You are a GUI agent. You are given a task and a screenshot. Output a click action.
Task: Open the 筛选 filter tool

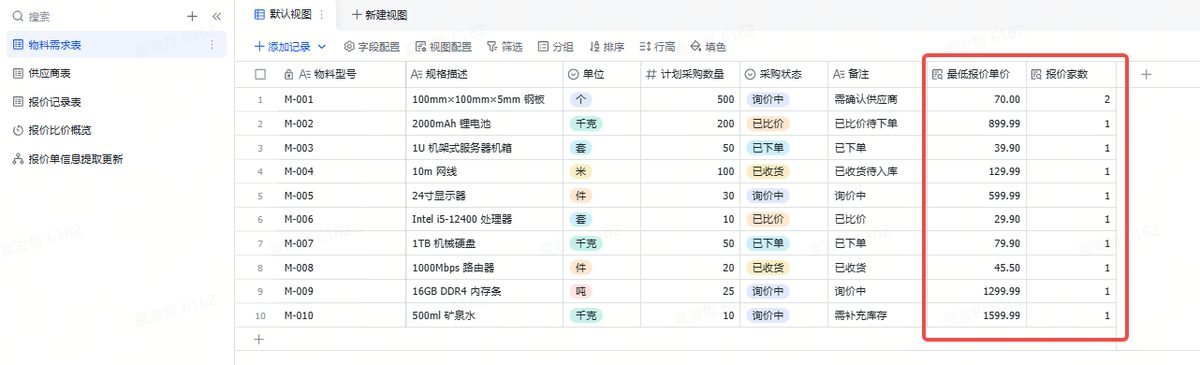click(x=504, y=46)
